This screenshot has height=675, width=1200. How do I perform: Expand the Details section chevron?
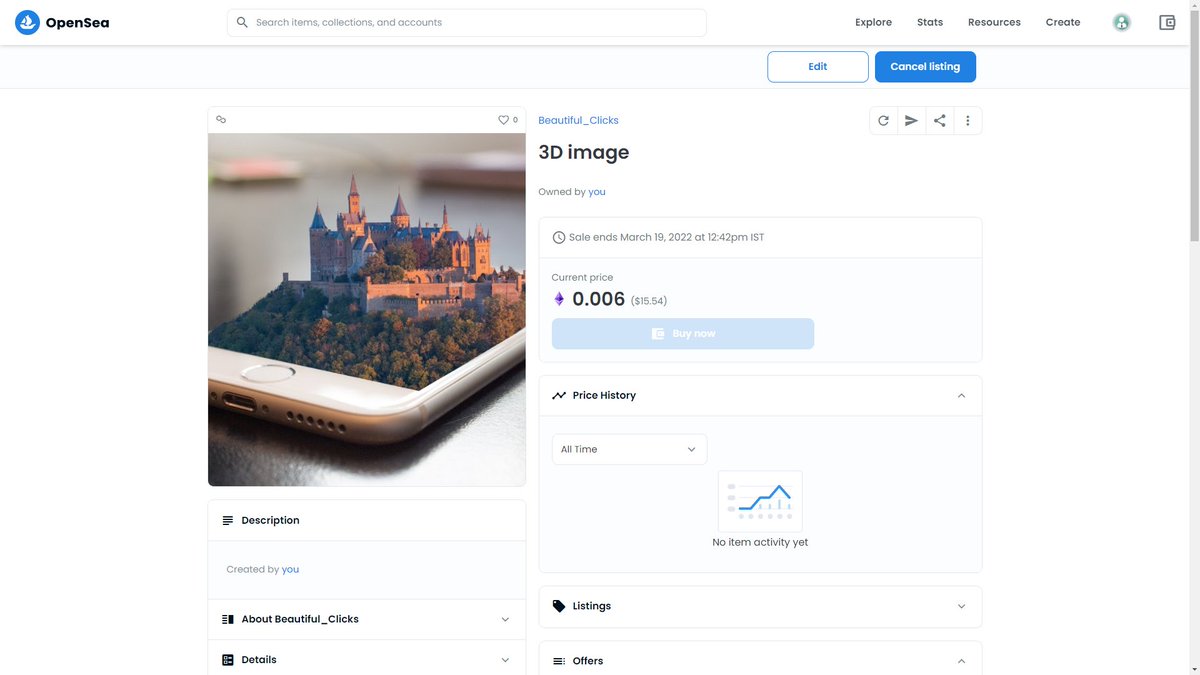point(505,660)
